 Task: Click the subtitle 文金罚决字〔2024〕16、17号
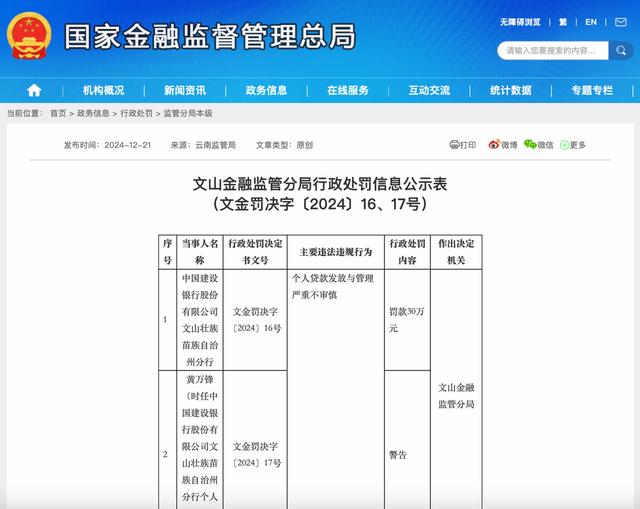[320, 204]
